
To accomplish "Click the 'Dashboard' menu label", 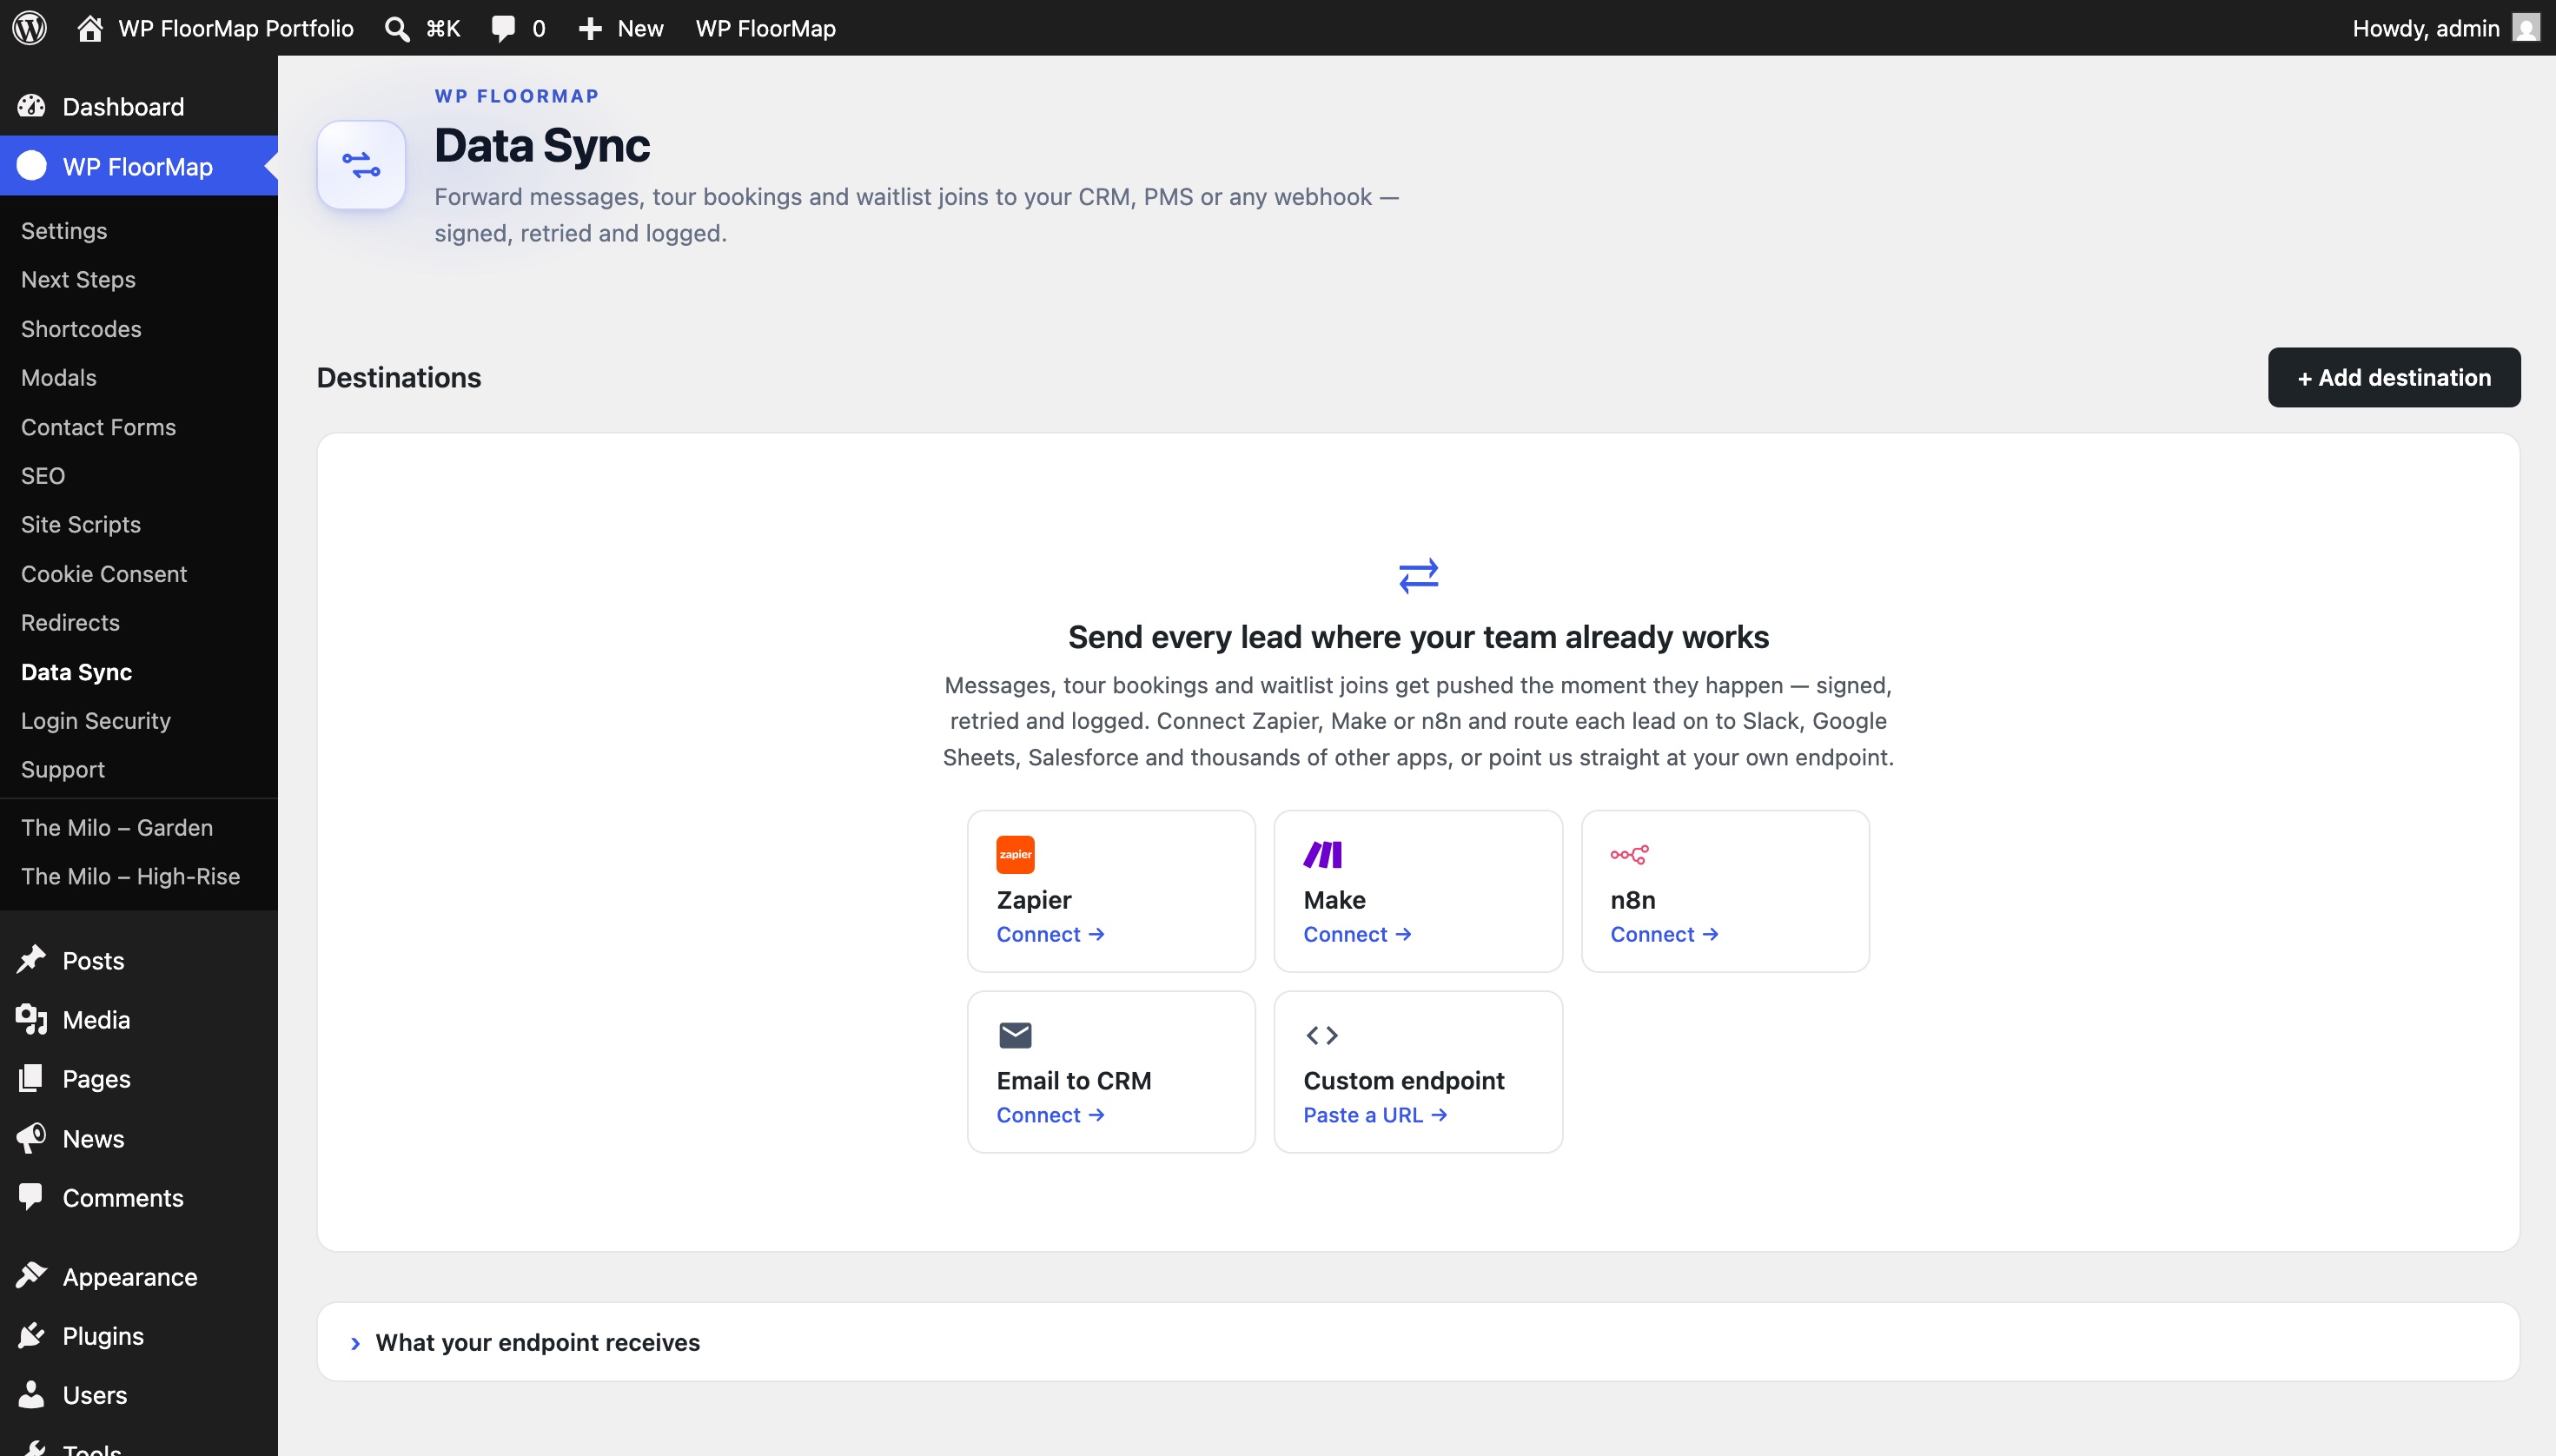I will point(123,107).
